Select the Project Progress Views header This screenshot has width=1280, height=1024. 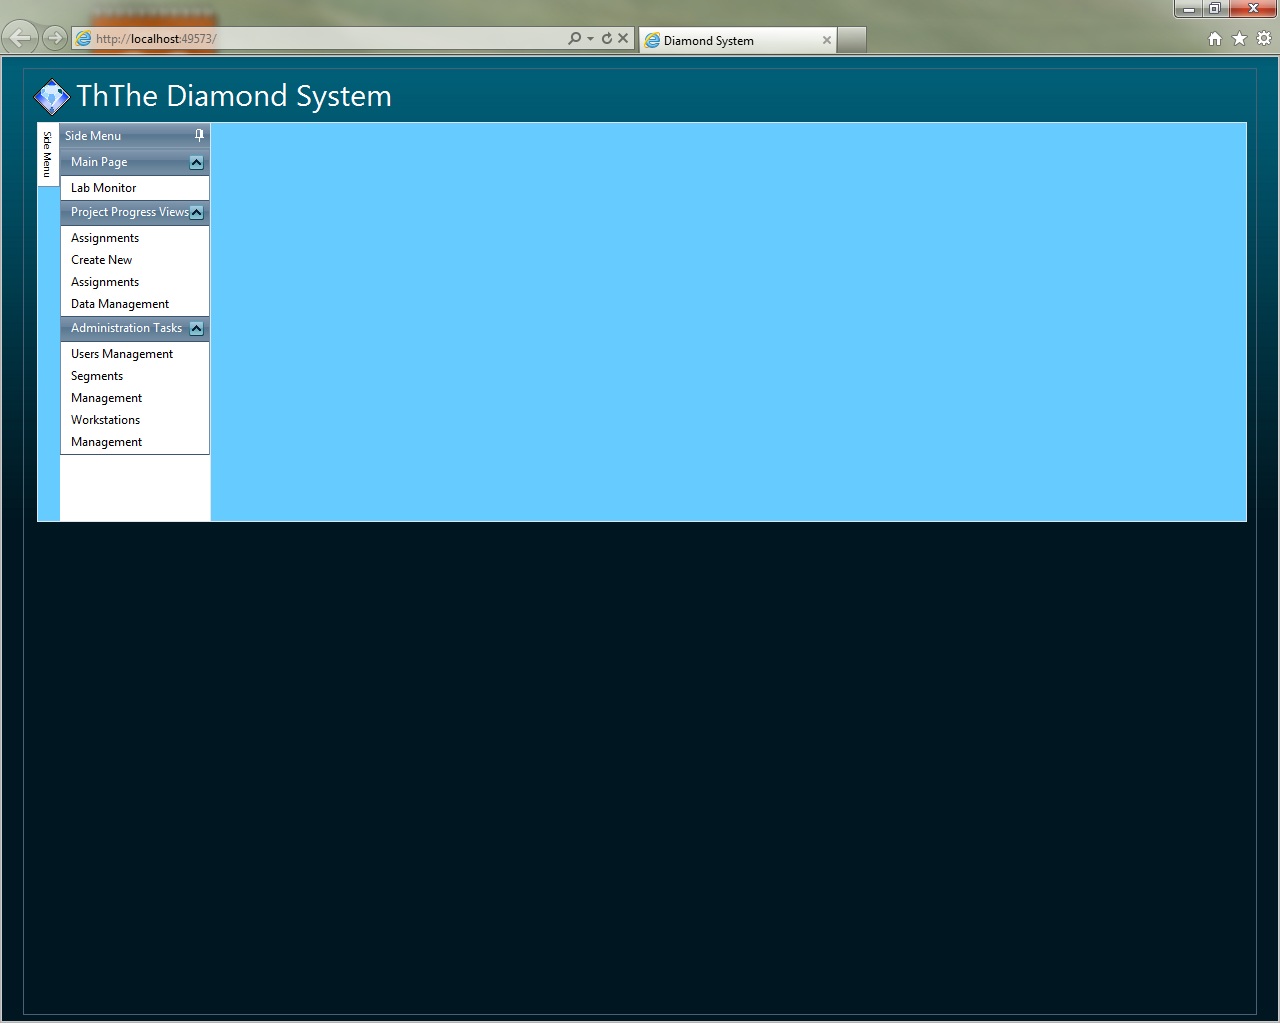[135, 212]
